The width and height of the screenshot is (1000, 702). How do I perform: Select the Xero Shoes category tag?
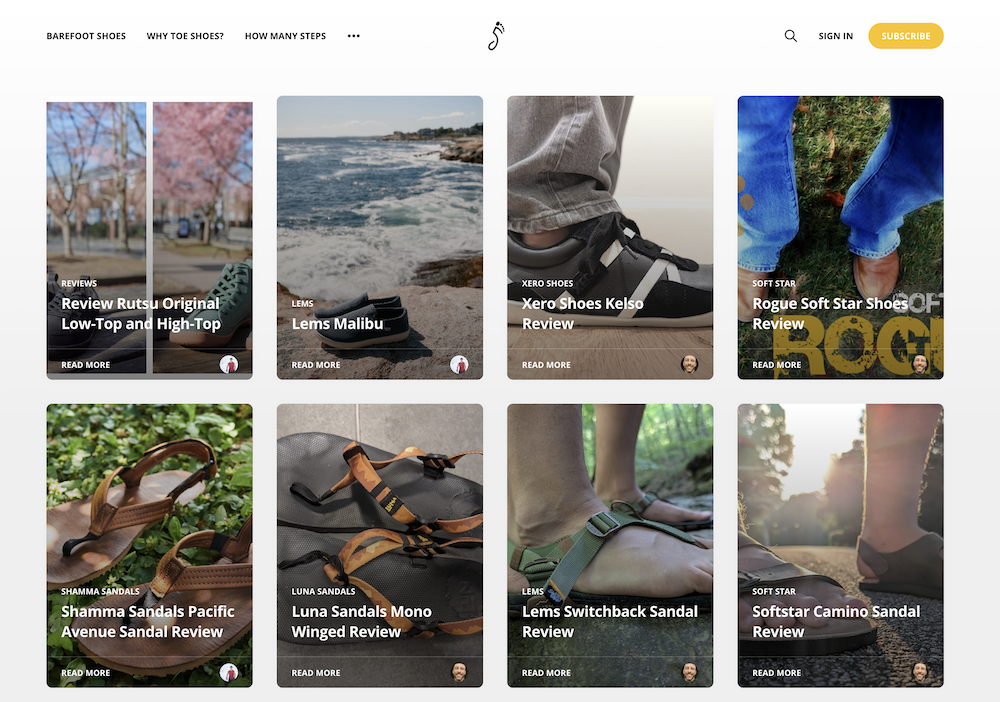point(547,283)
